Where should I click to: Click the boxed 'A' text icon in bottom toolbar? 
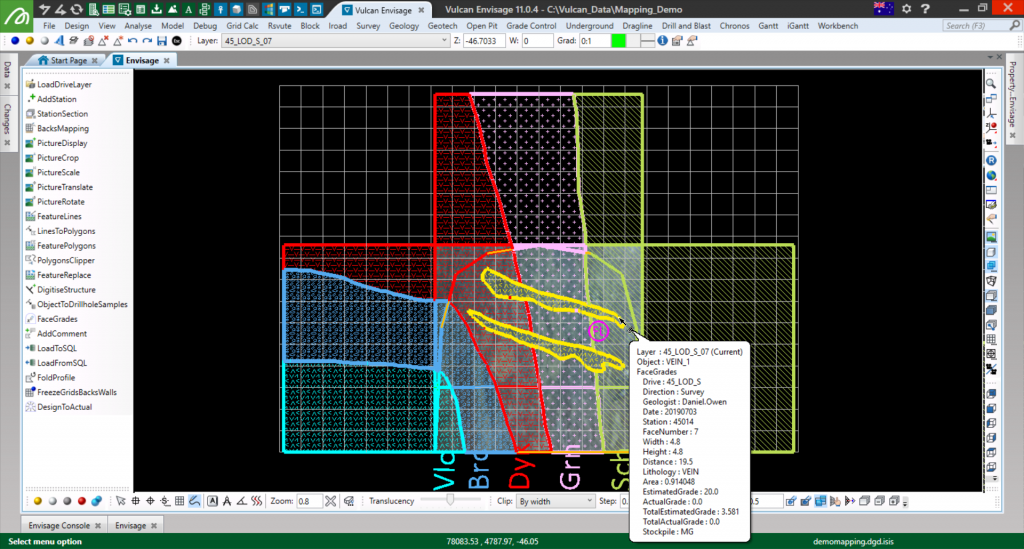point(212,501)
